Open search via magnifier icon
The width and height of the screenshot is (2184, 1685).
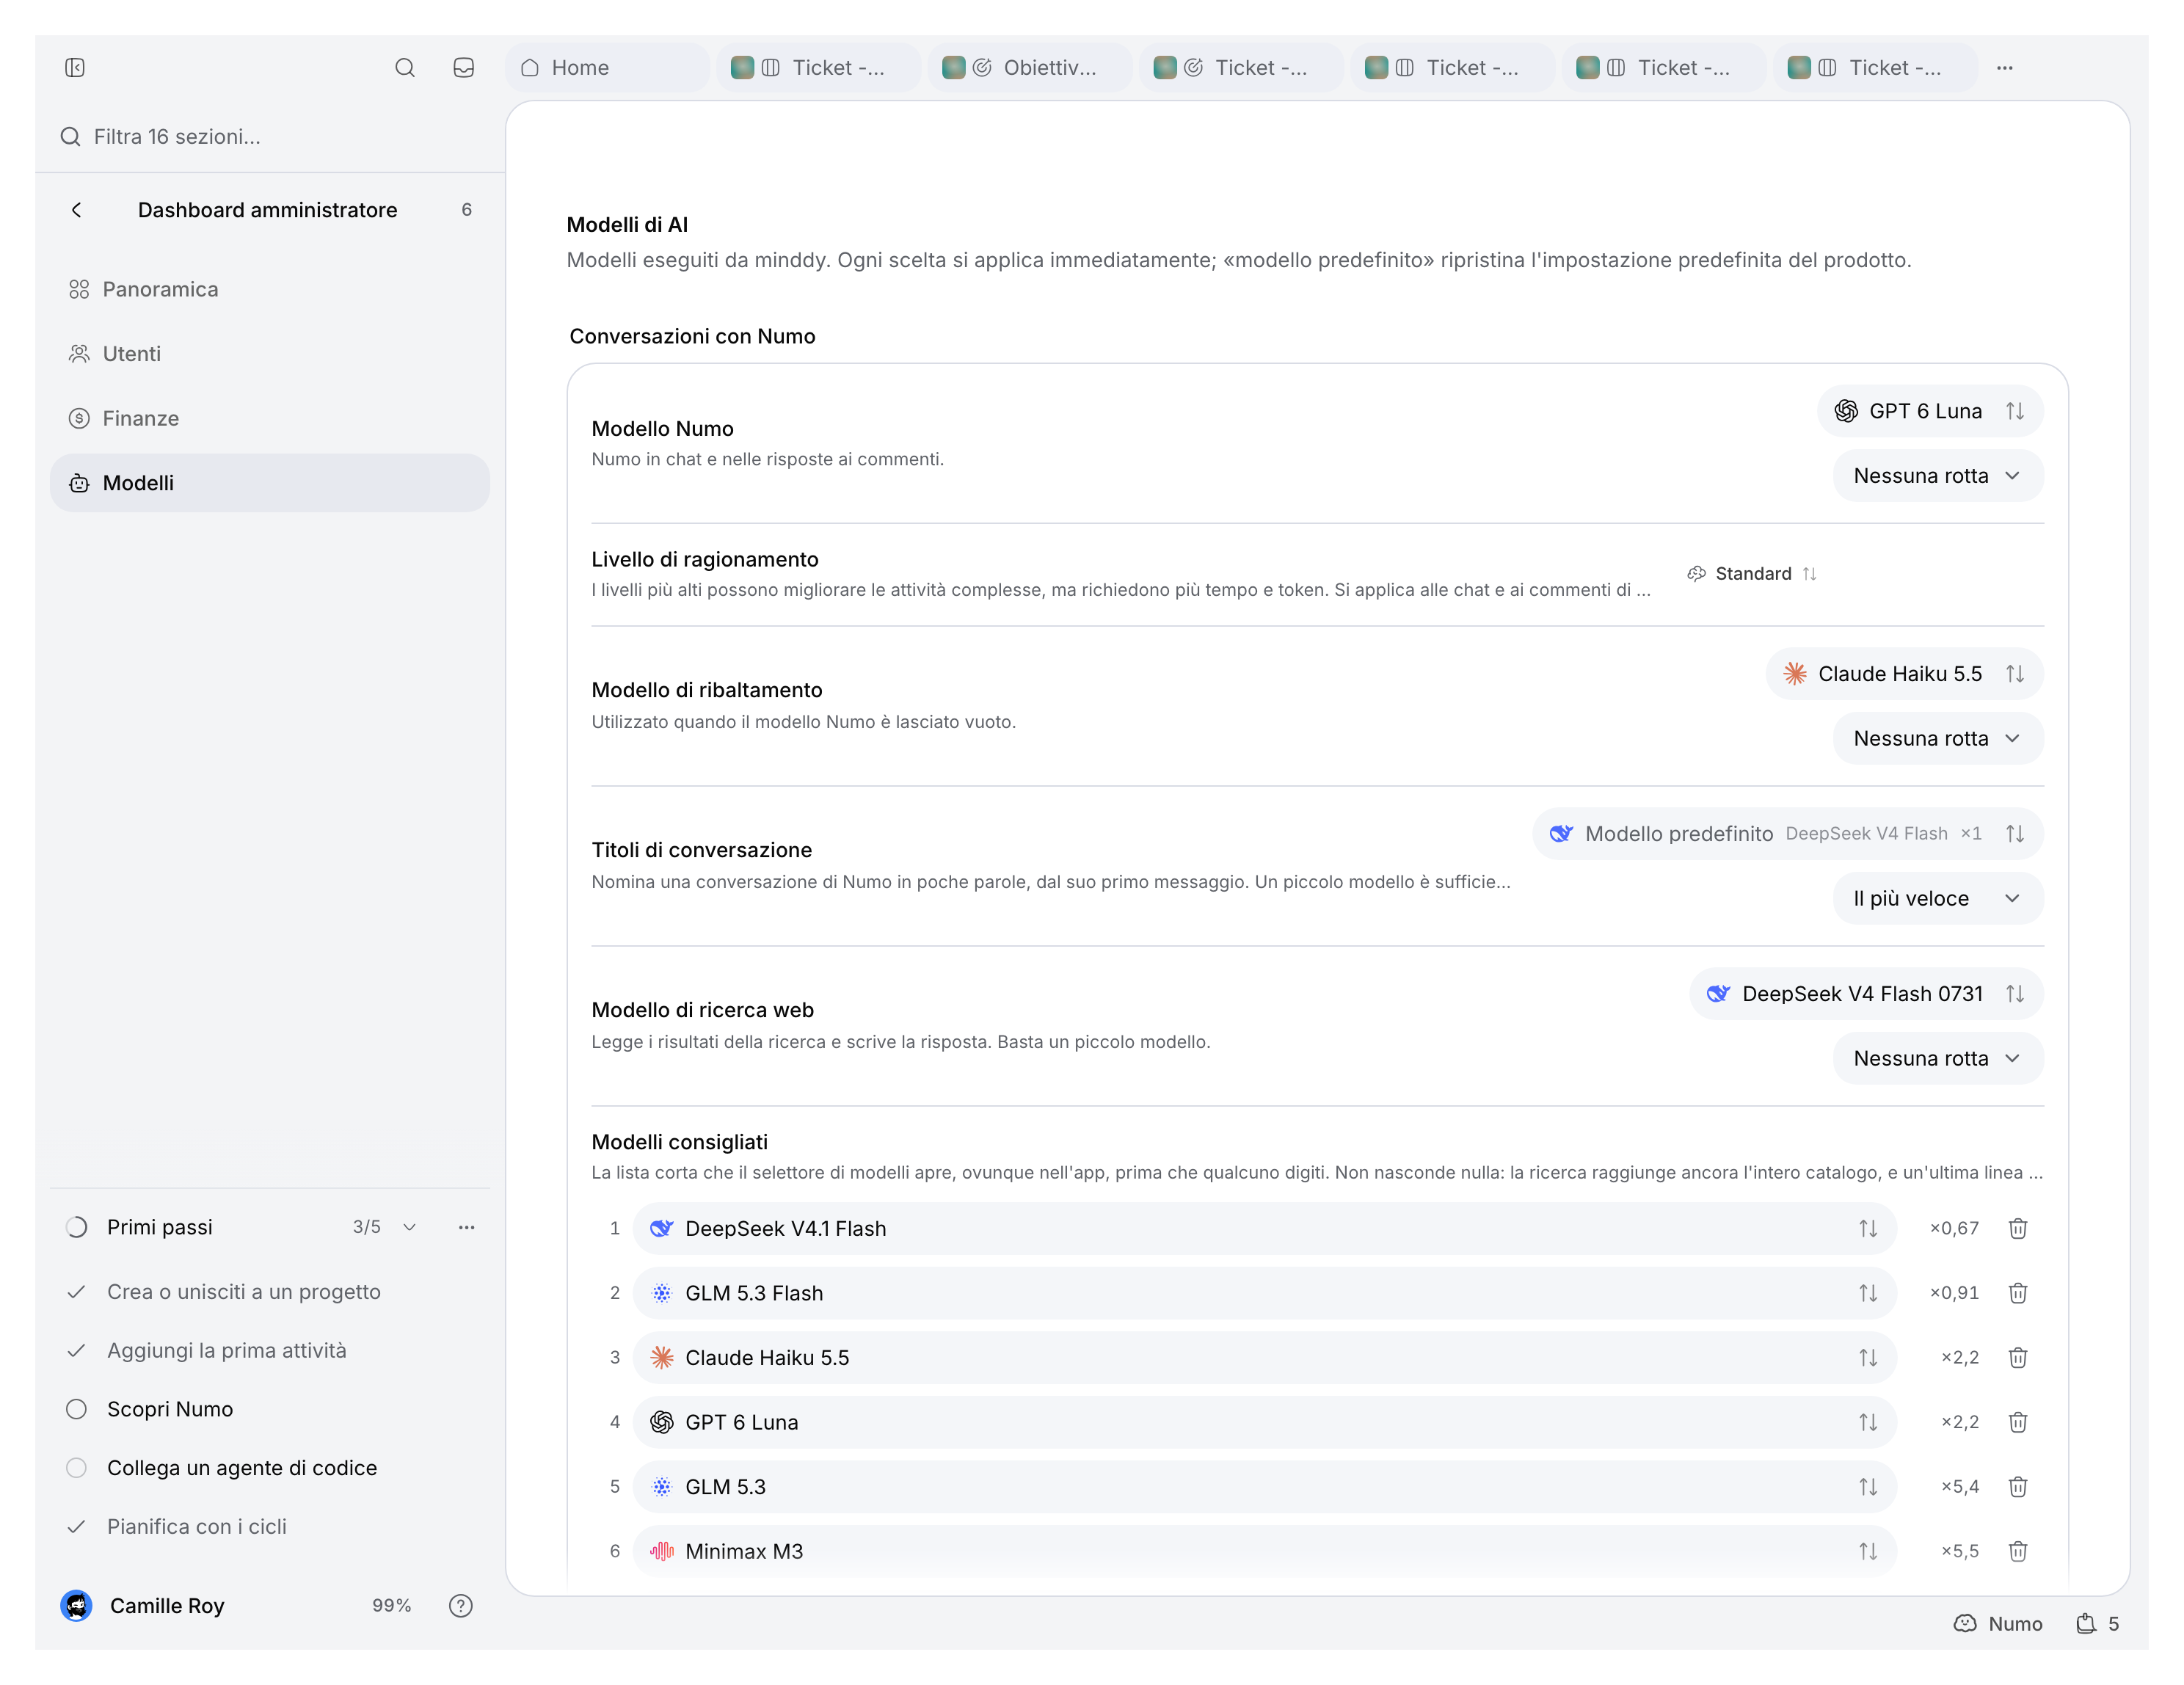pyautogui.click(x=404, y=67)
